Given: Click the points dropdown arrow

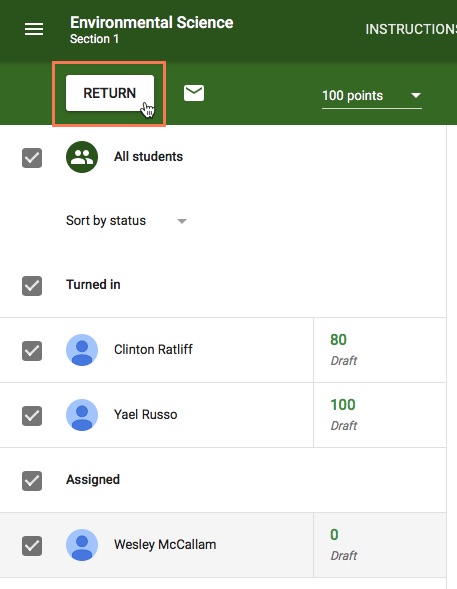Looking at the screenshot, I should pyautogui.click(x=416, y=95).
